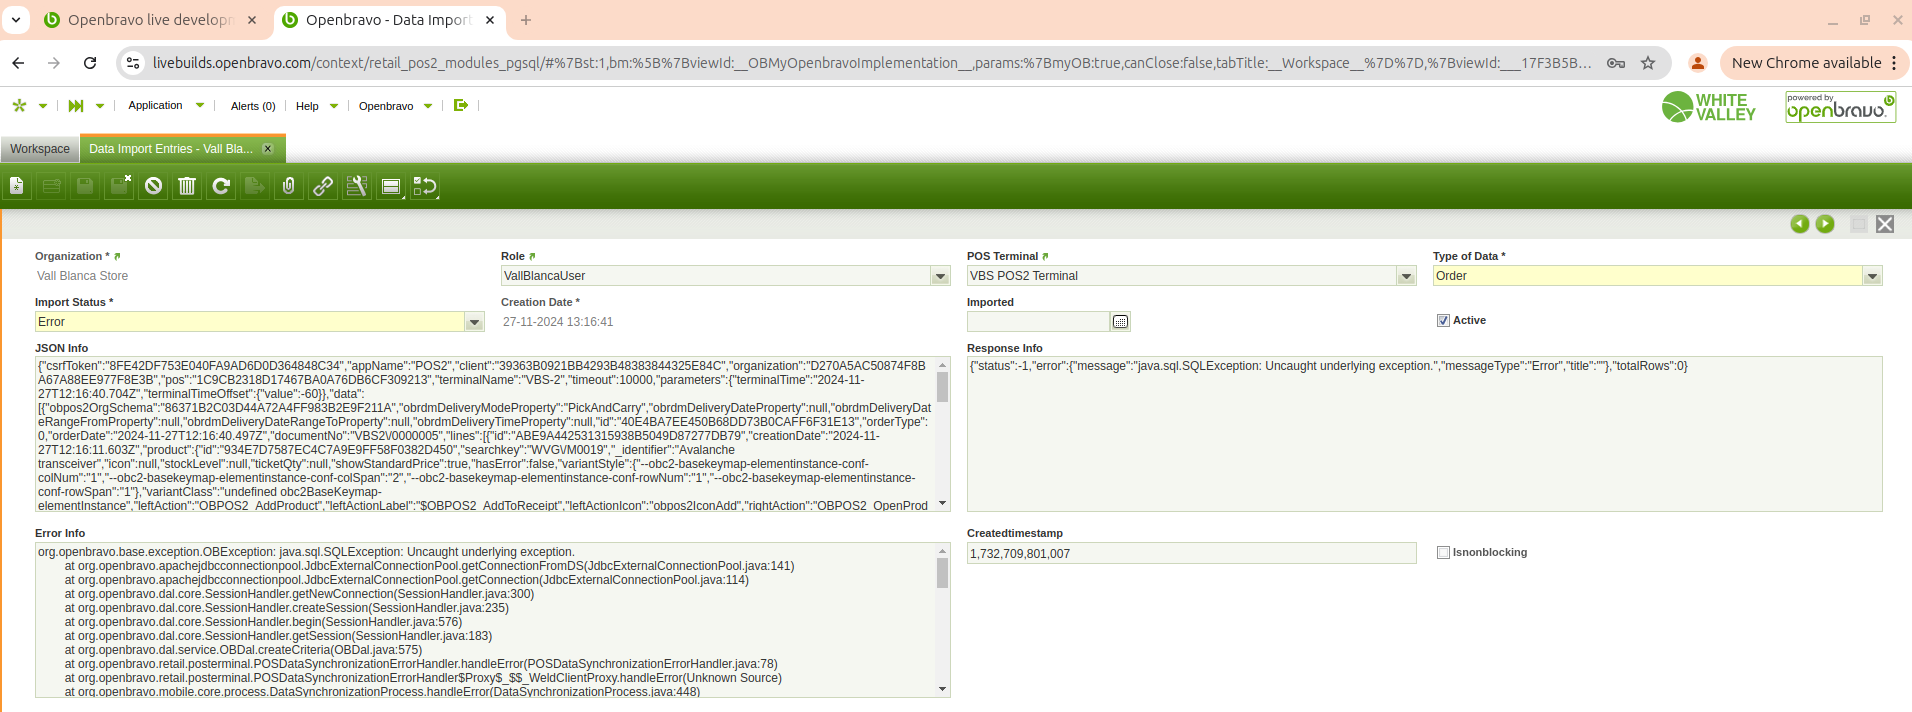Click the White Valley logo
The image size is (1912, 712).
[x=1709, y=107]
